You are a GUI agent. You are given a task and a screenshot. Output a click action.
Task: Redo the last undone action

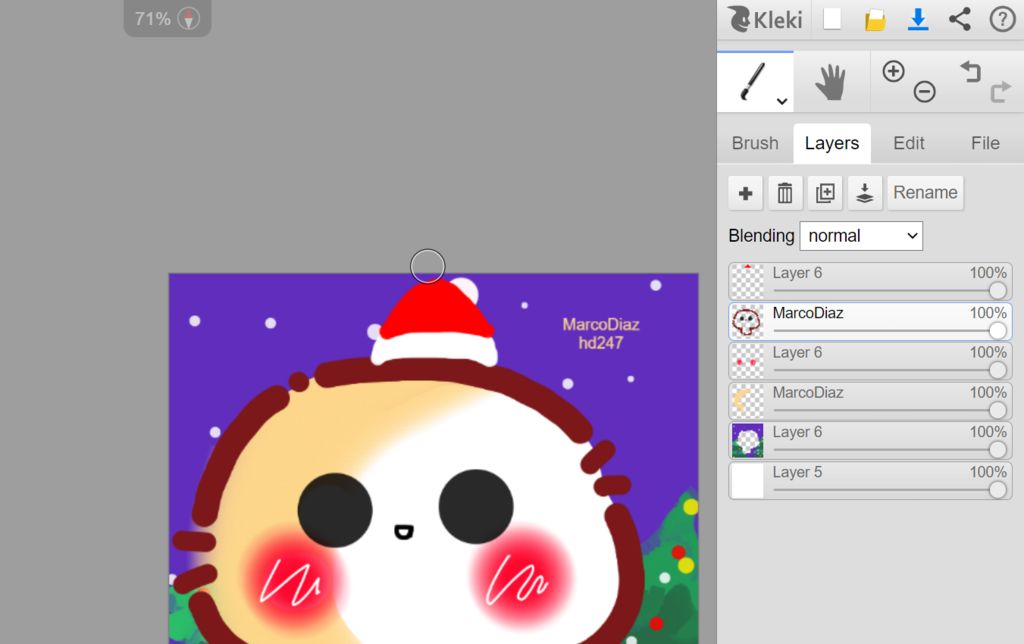1000,91
